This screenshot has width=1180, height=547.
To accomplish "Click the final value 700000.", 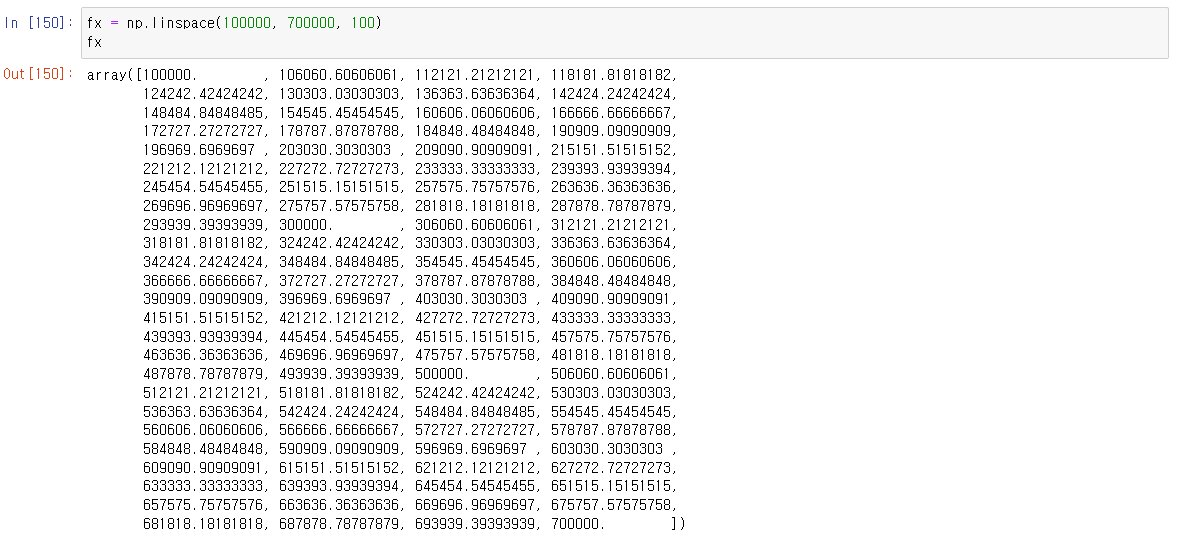I will (x=578, y=523).
